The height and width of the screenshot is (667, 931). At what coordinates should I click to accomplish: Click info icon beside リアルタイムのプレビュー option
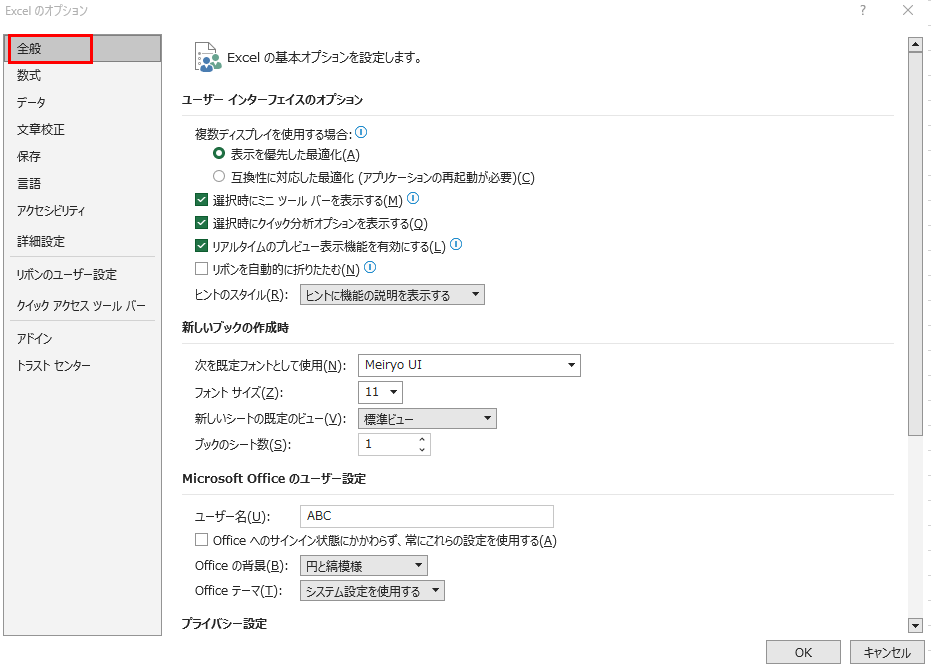pyautogui.click(x=456, y=244)
